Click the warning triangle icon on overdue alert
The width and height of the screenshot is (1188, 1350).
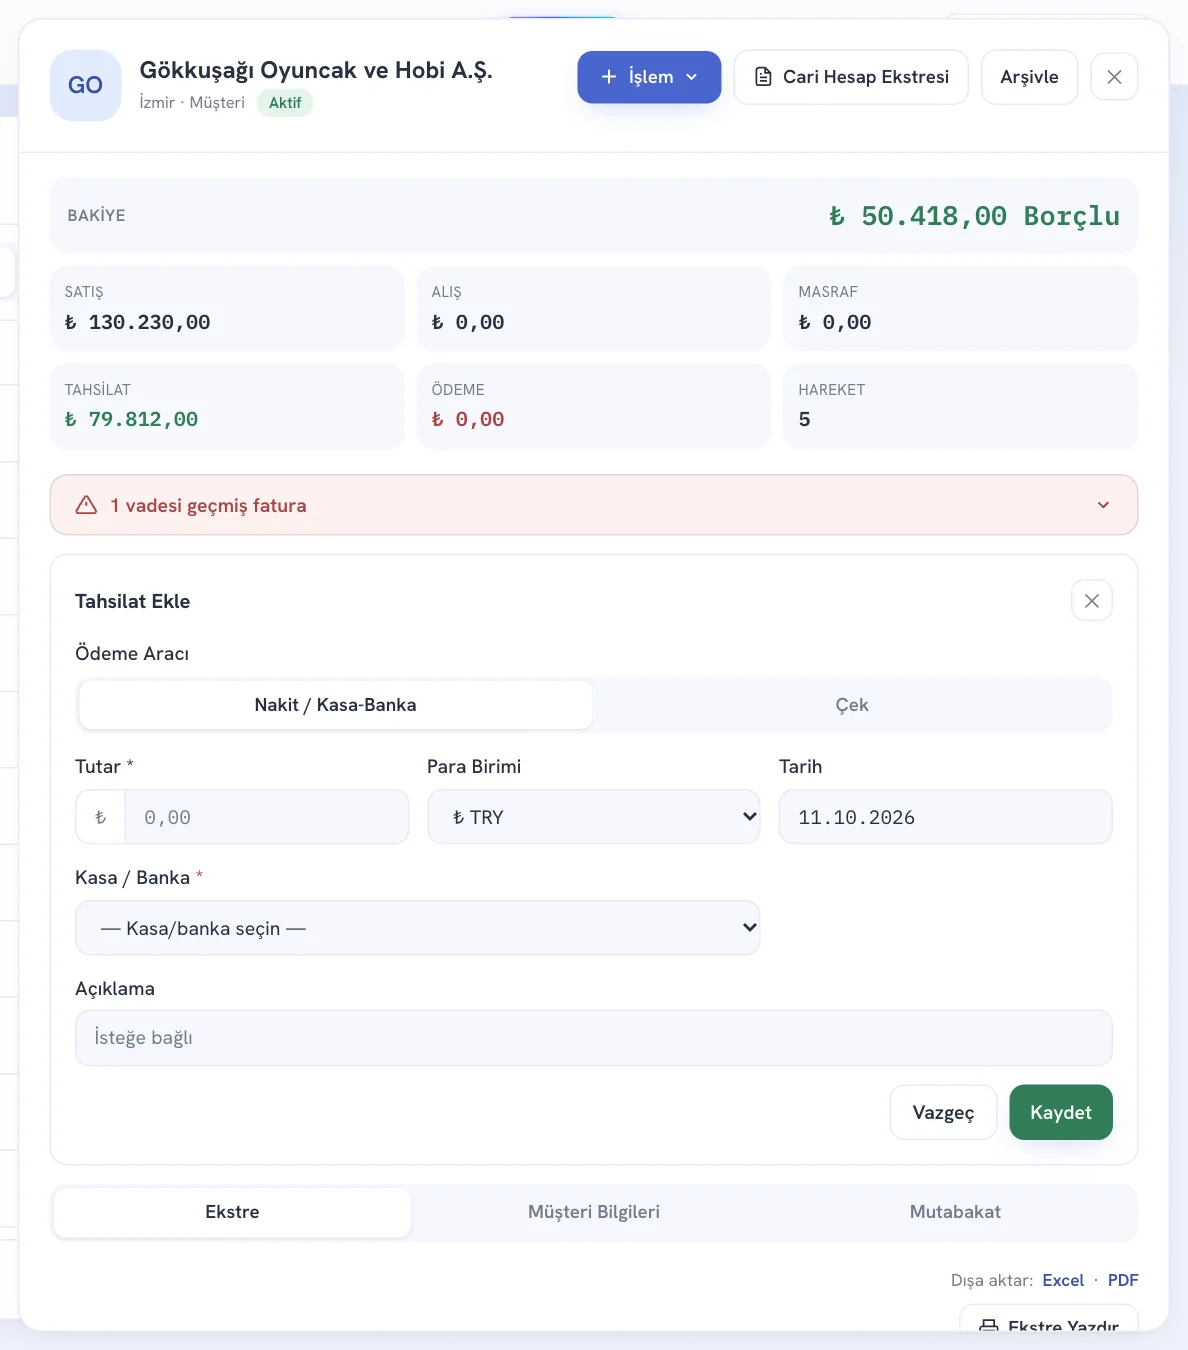click(x=86, y=505)
